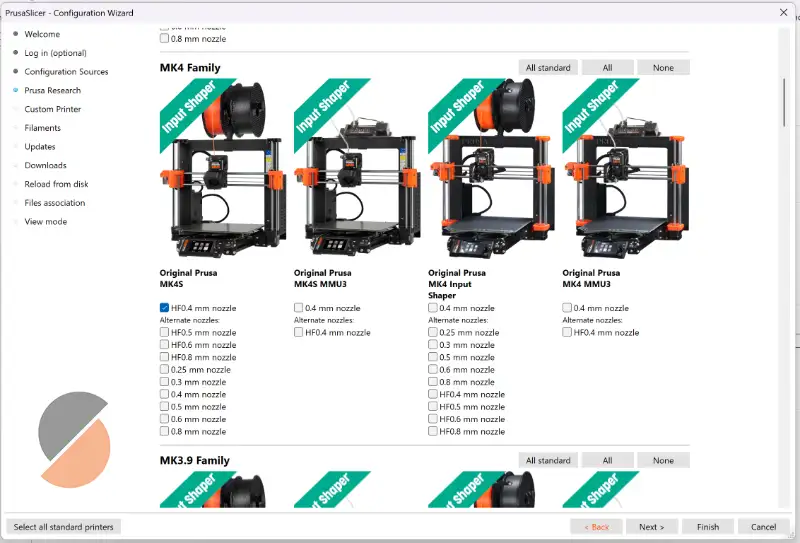This screenshot has width=800, height=543.
Task: Click the vertical scrollbar thumb
Action: 784,102
